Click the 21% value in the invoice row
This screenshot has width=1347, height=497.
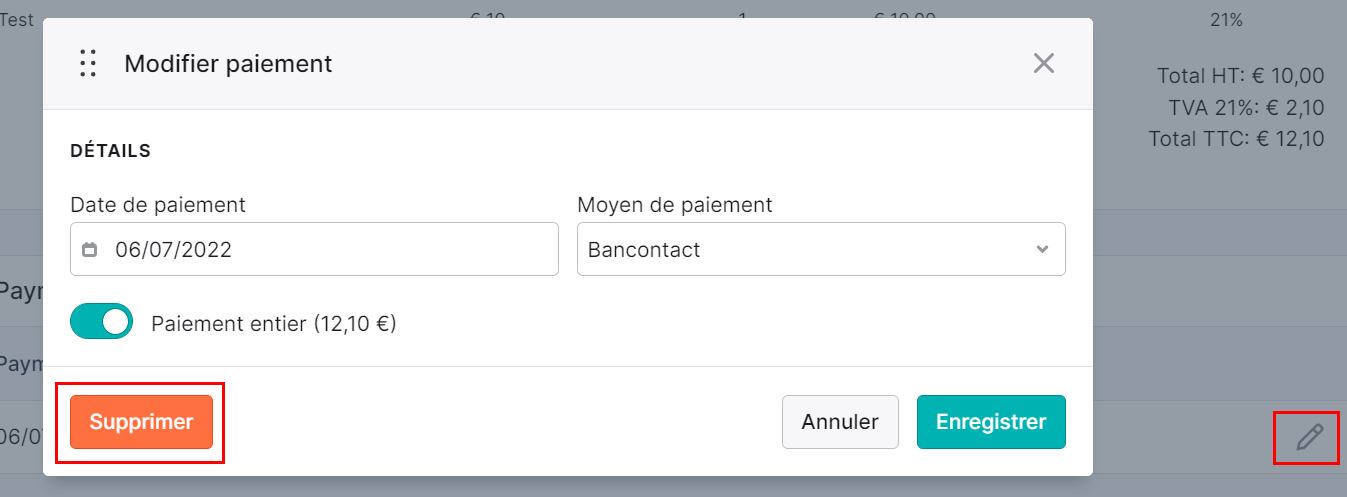point(1225,19)
